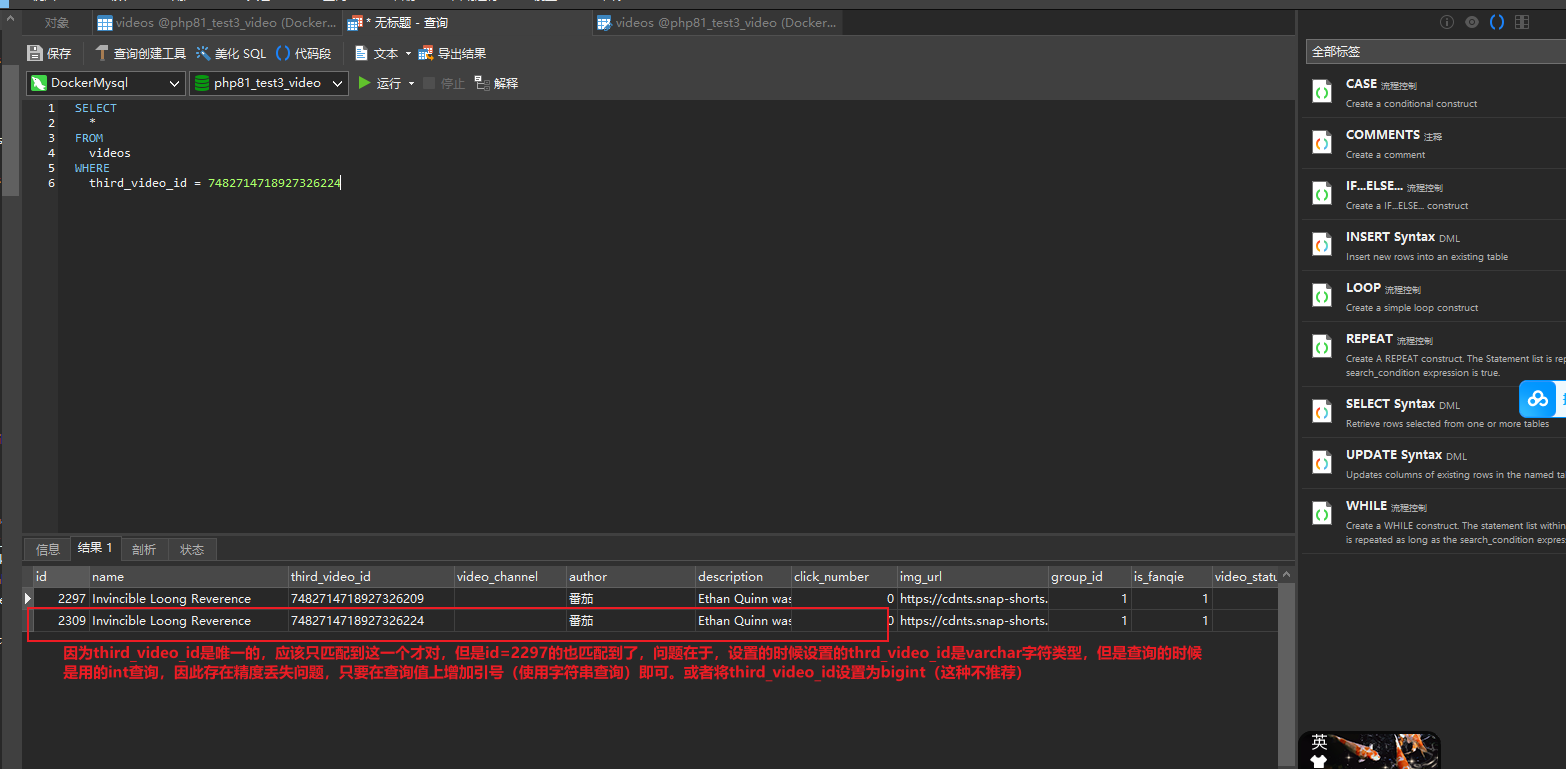Click the floating blue cloud icon
This screenshot has height=769, width=1566.
pyautogui.click(x=1539, y=398)
